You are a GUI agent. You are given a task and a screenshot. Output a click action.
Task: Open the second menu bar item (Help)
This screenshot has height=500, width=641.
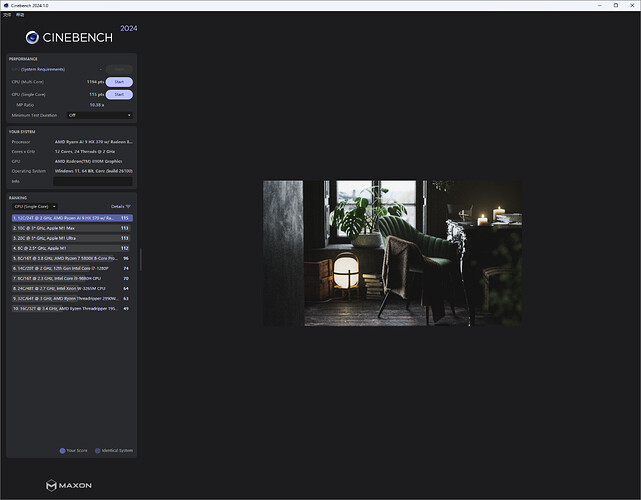click(19, 15)
